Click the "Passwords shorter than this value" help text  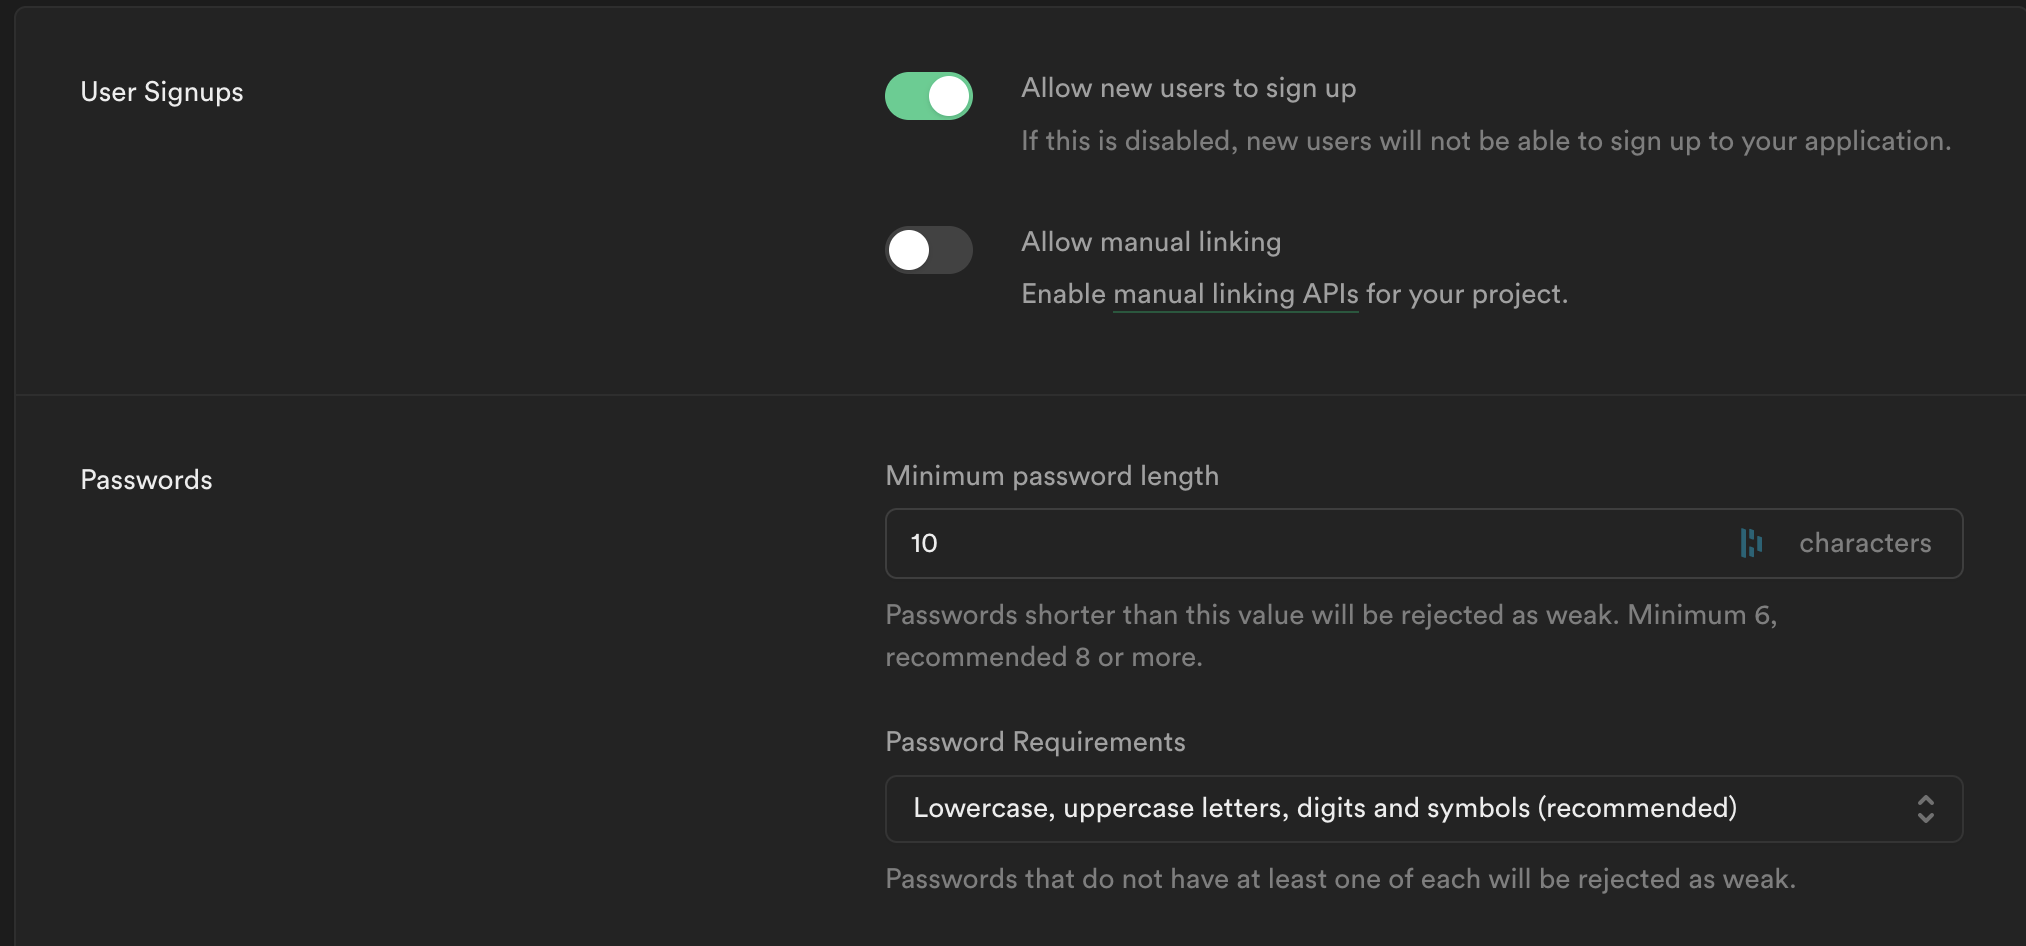tap(1250, 615)
